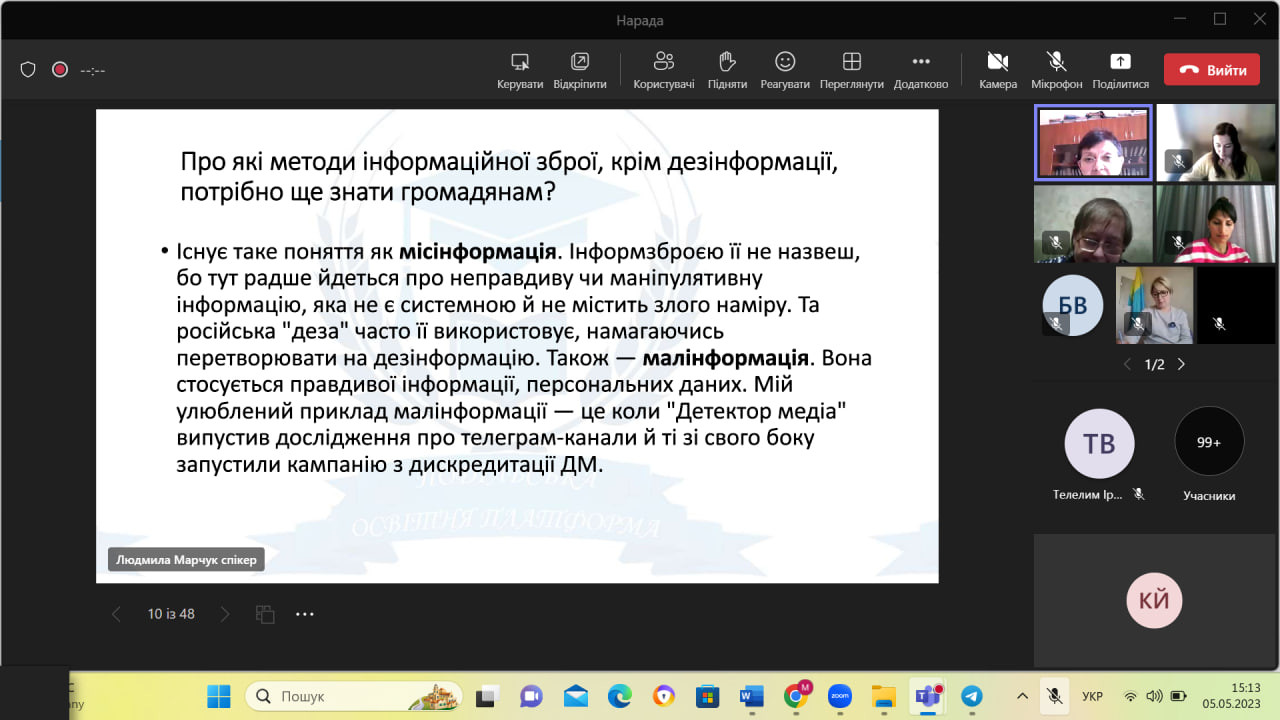Open the 99+ Учасники overflow participants list
Viewport: 1280px width, 720px height.
(x=1209, y=442)
